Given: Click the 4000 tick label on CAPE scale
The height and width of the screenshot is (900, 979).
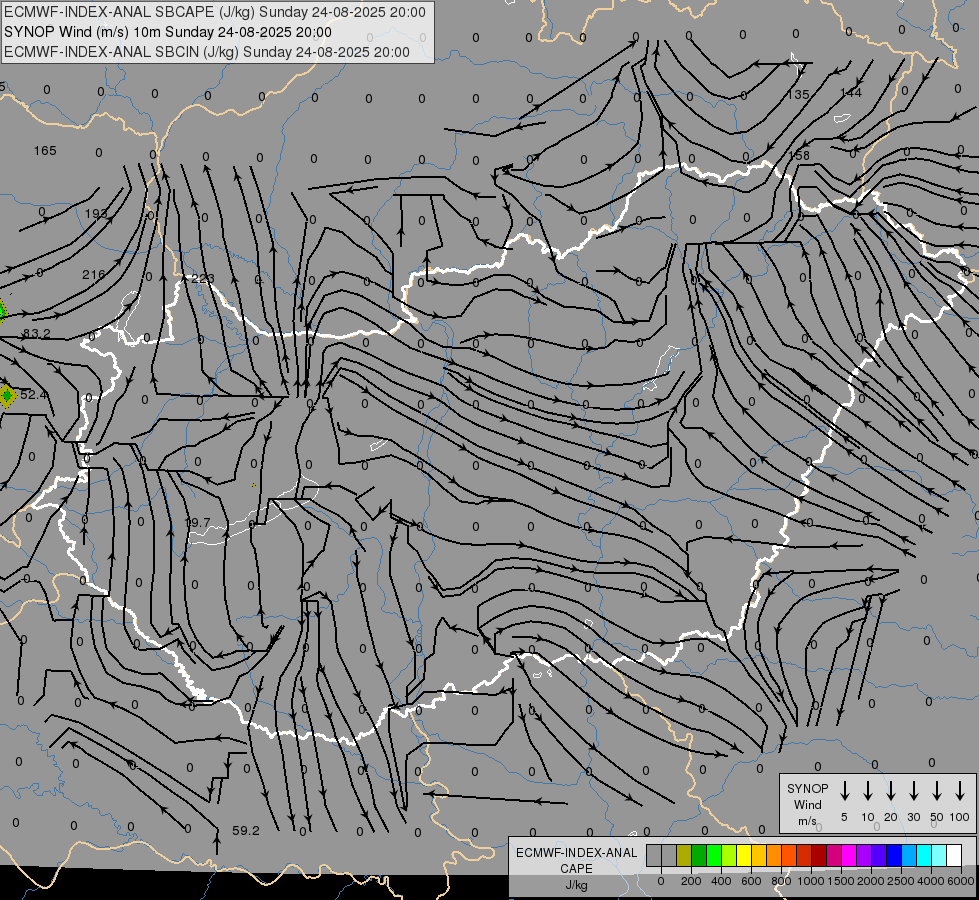Looking at the screenshot, I should pos(930,881).
